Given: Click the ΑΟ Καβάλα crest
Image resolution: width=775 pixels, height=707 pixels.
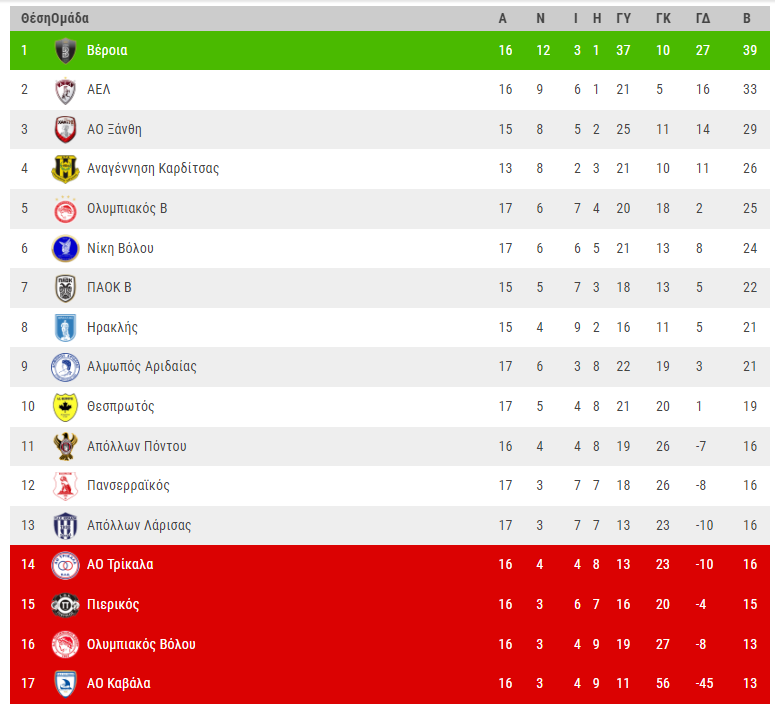Looking at the screenshot, I should [x=65, y=684].
